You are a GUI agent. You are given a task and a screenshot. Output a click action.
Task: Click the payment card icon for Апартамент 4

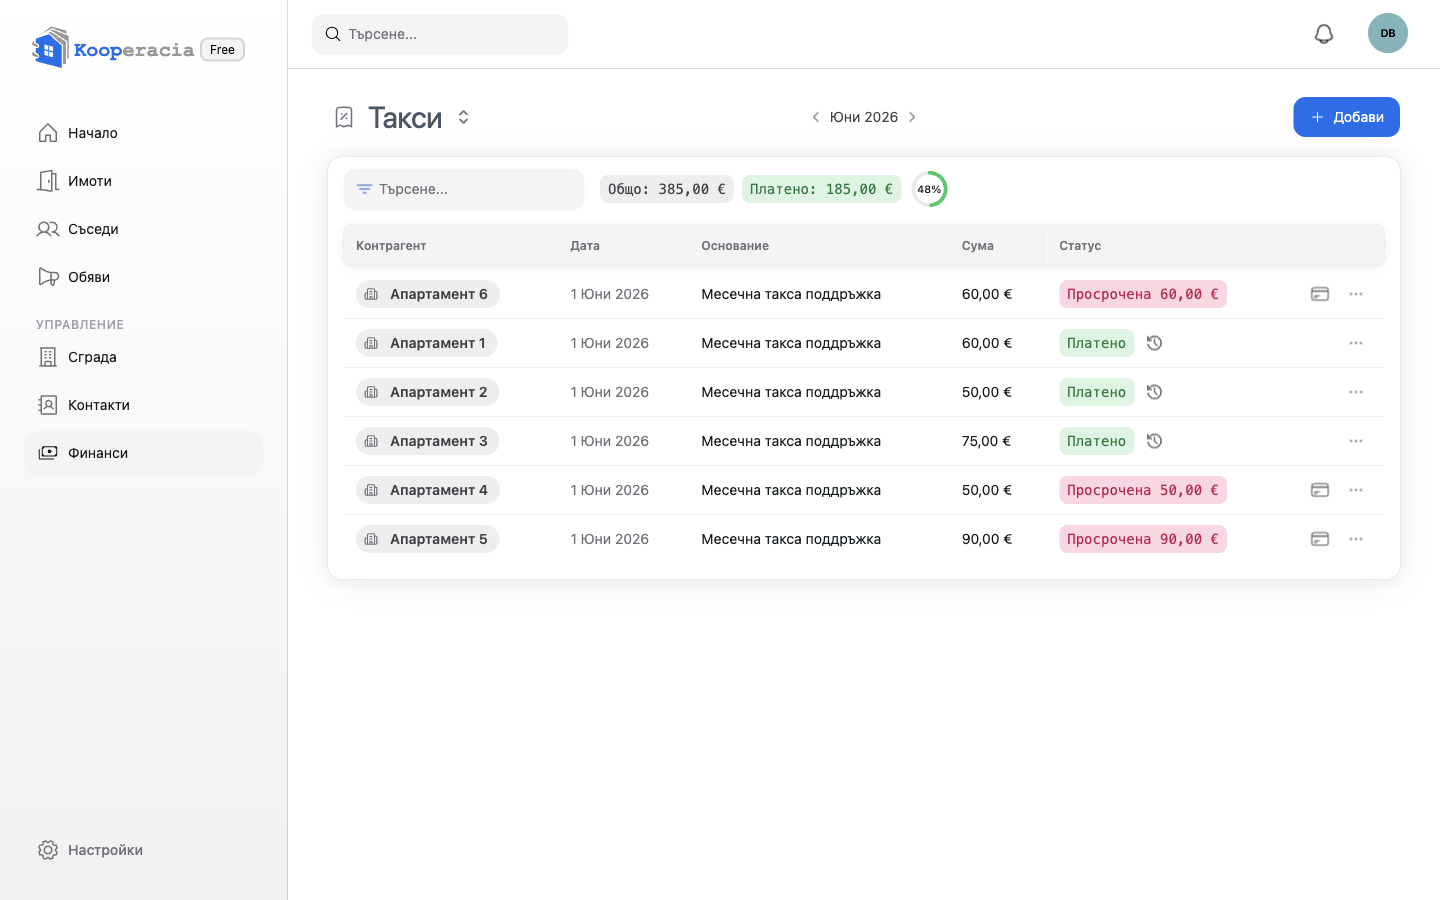pyautogui.click(x=1320, y=490)
